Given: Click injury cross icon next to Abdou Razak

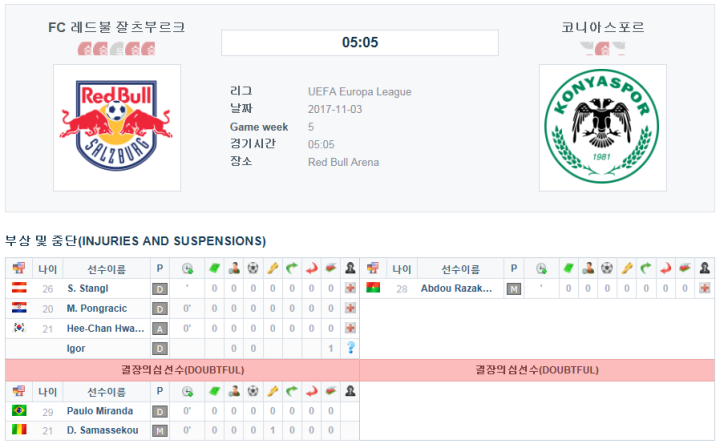Looking at the screenshot, I should tap(704, 288).
